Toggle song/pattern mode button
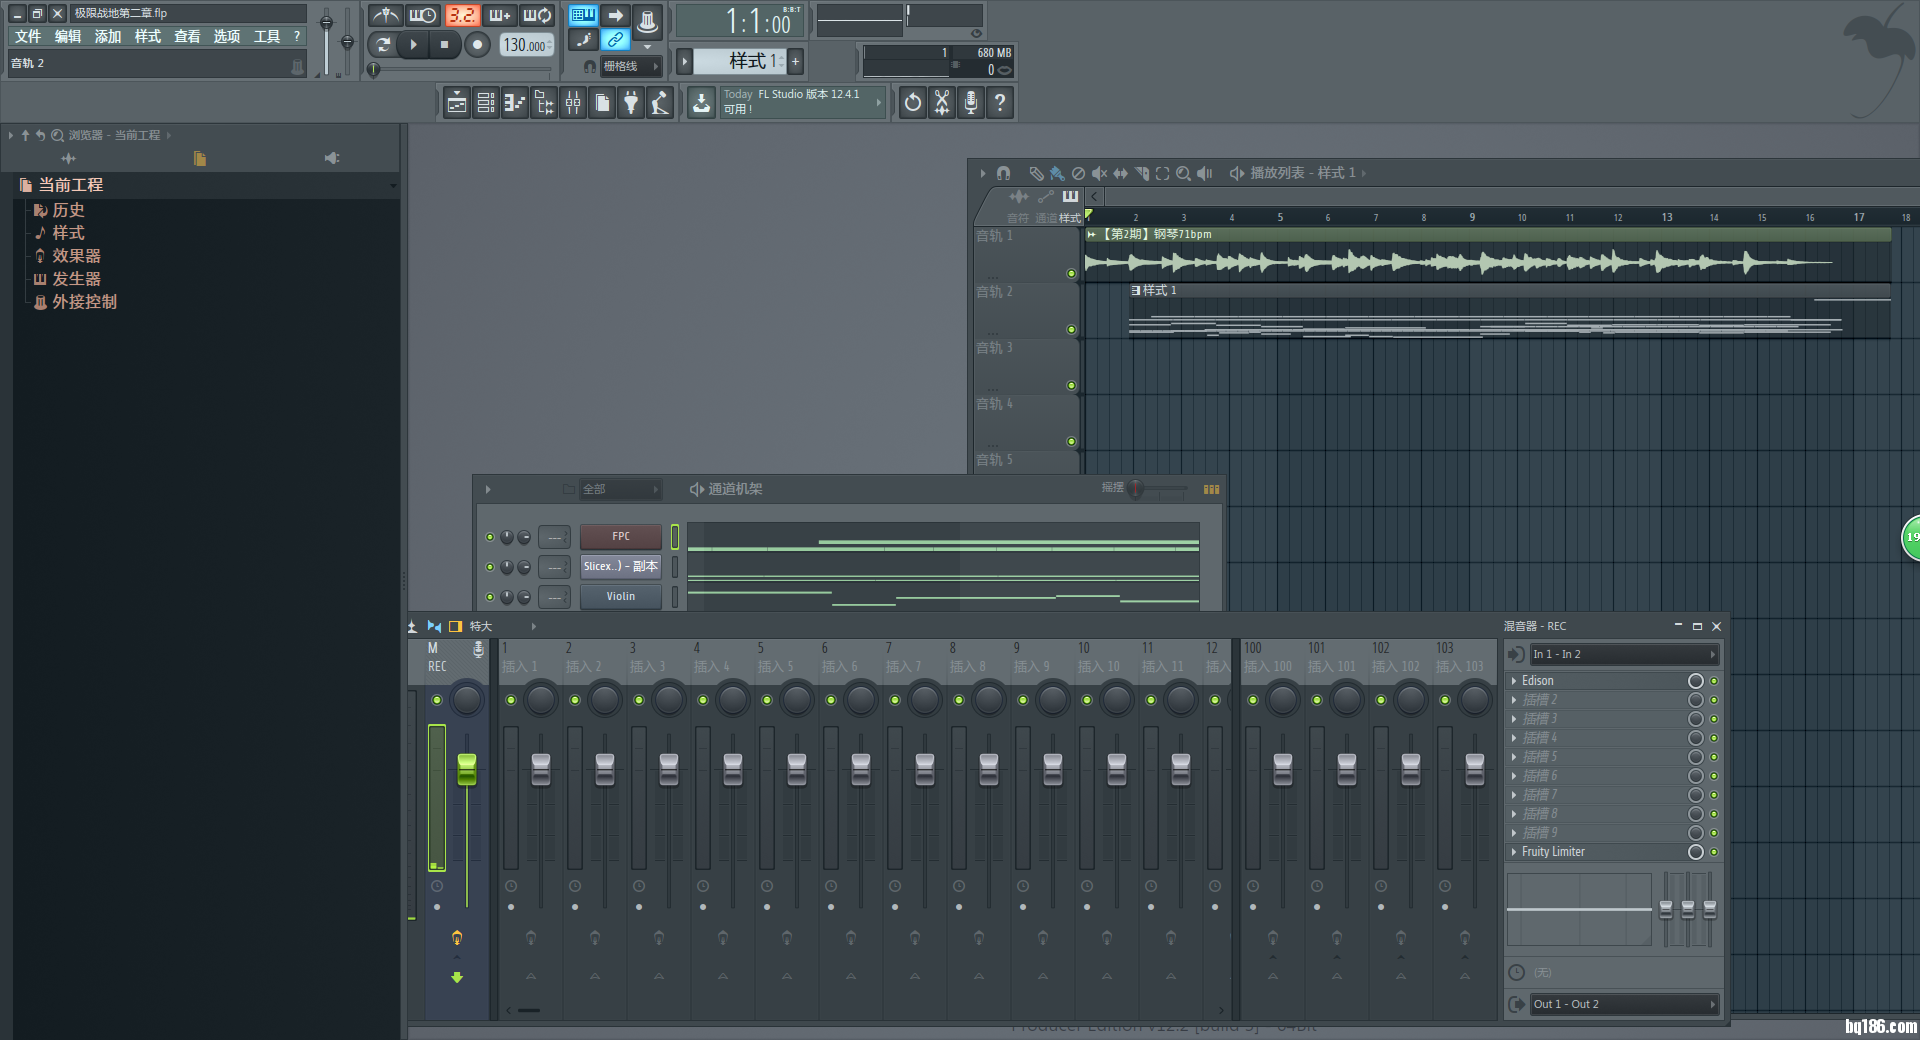Image resolution: width=1920 pixels, height=1040 pixels. 382,44
